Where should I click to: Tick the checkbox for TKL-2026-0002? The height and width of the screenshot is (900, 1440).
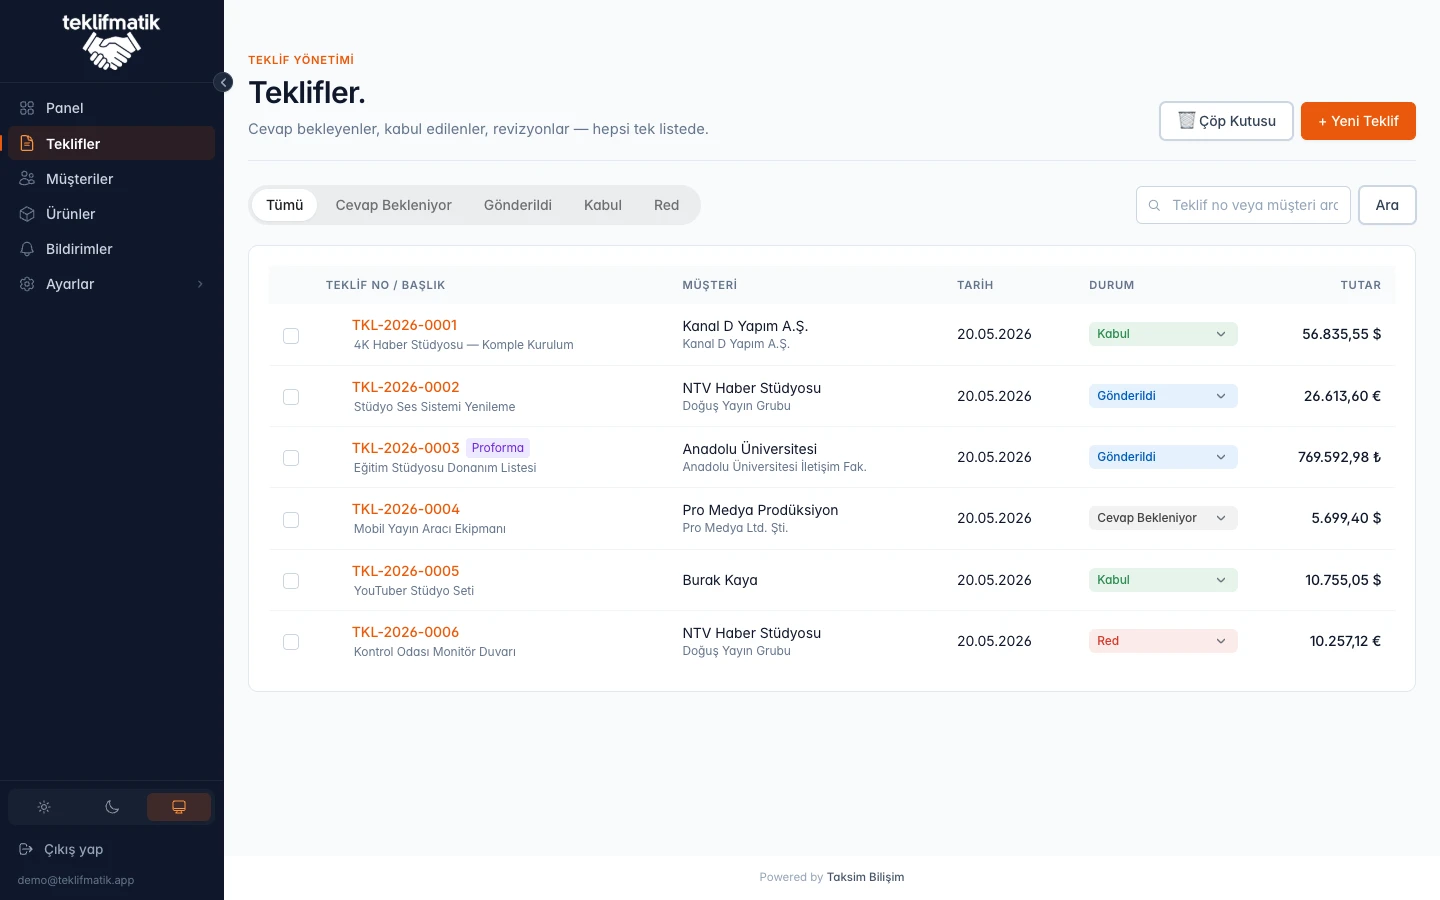tap(291, 397)
